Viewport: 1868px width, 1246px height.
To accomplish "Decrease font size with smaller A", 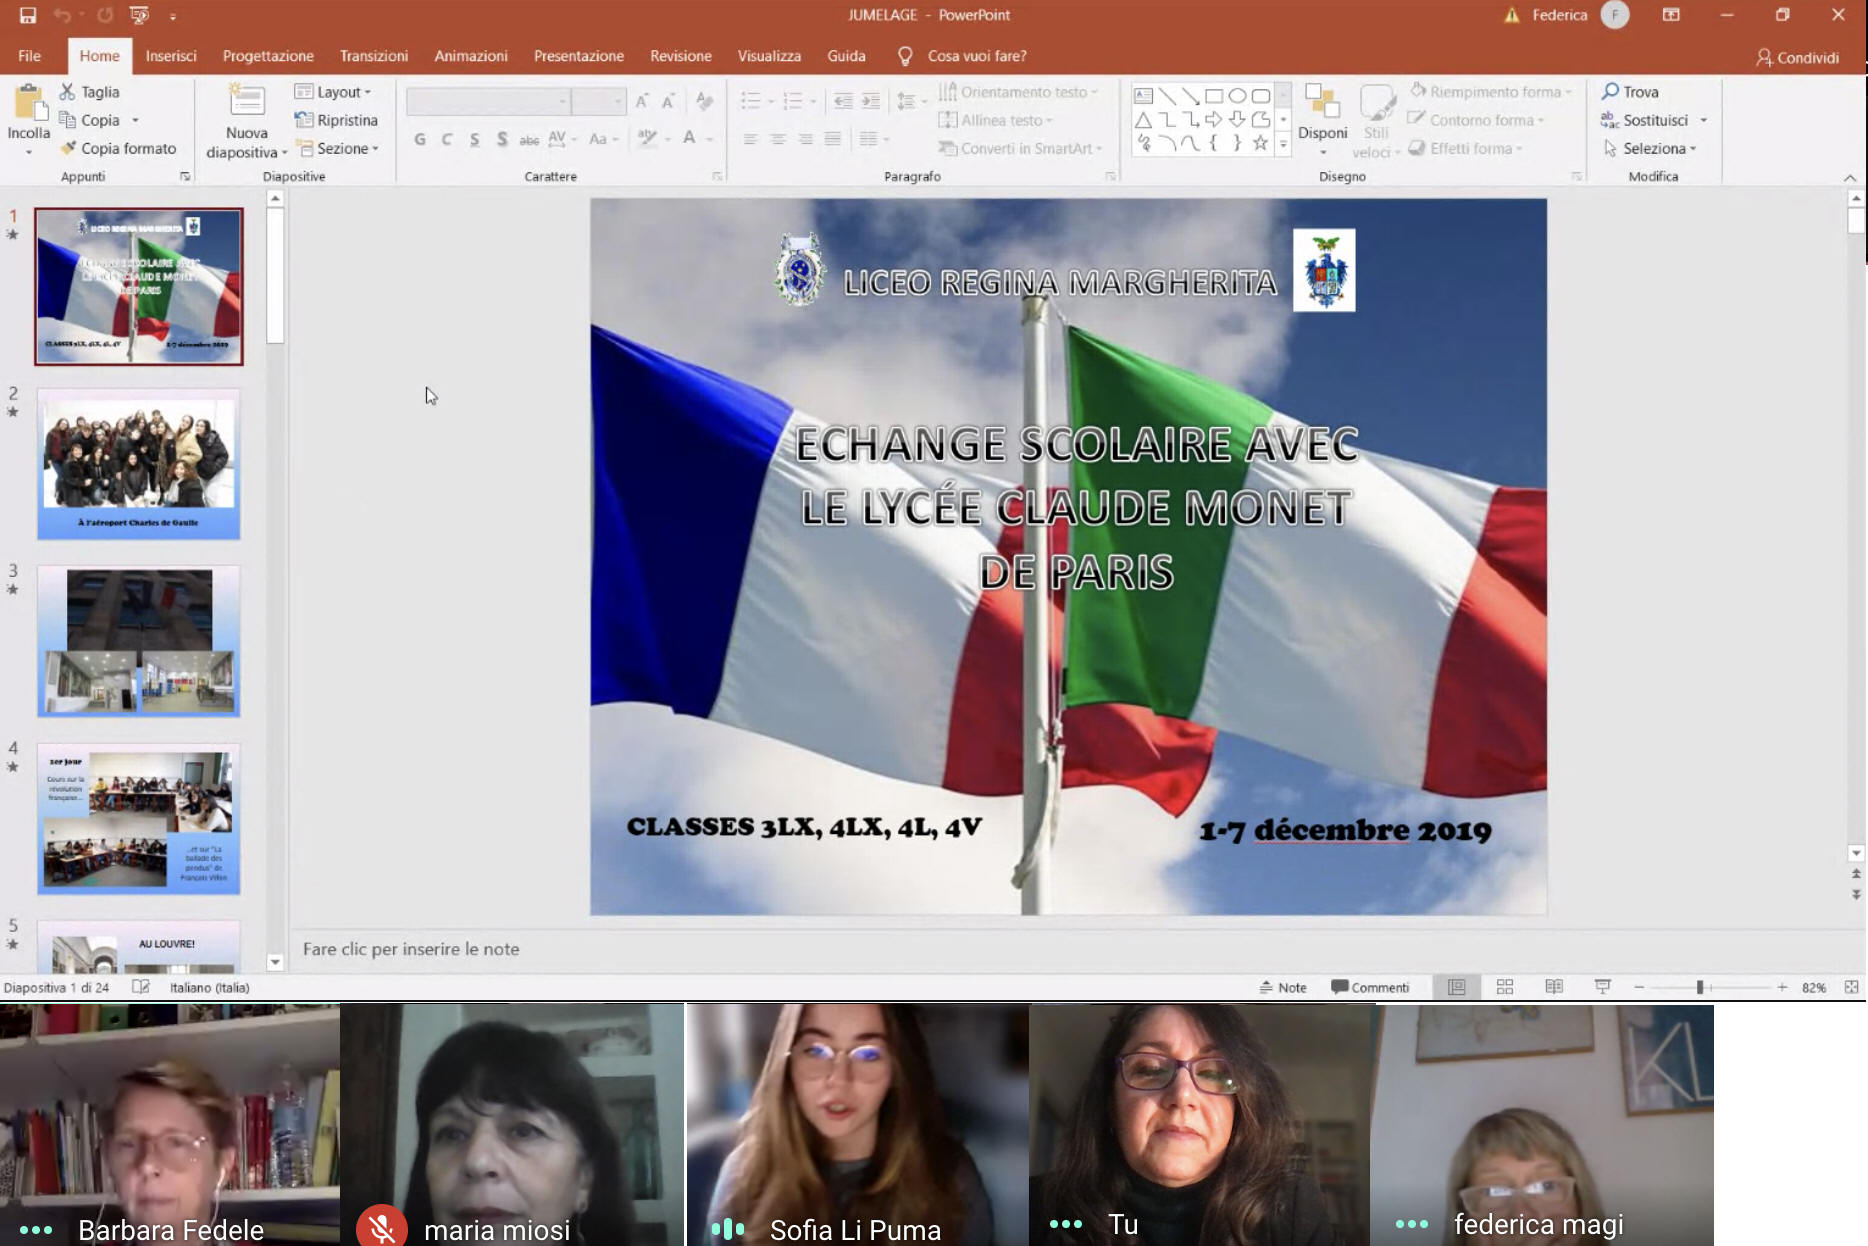I will (x=668, y=101).
